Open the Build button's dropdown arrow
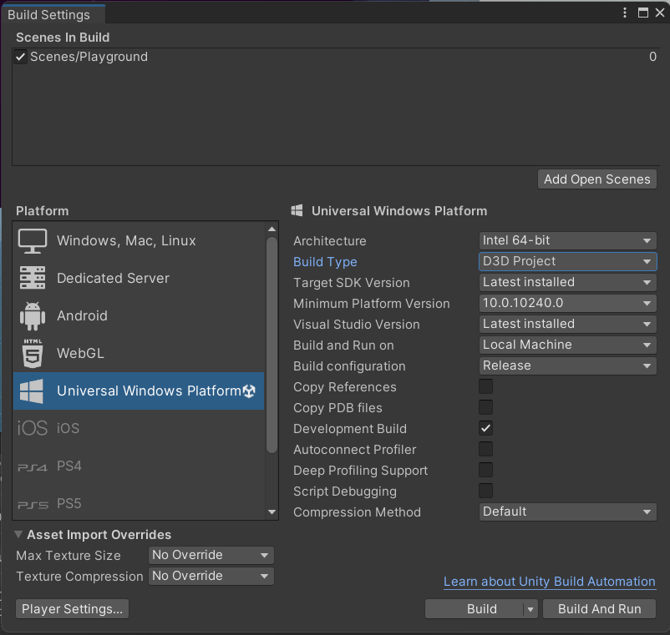 530,609
